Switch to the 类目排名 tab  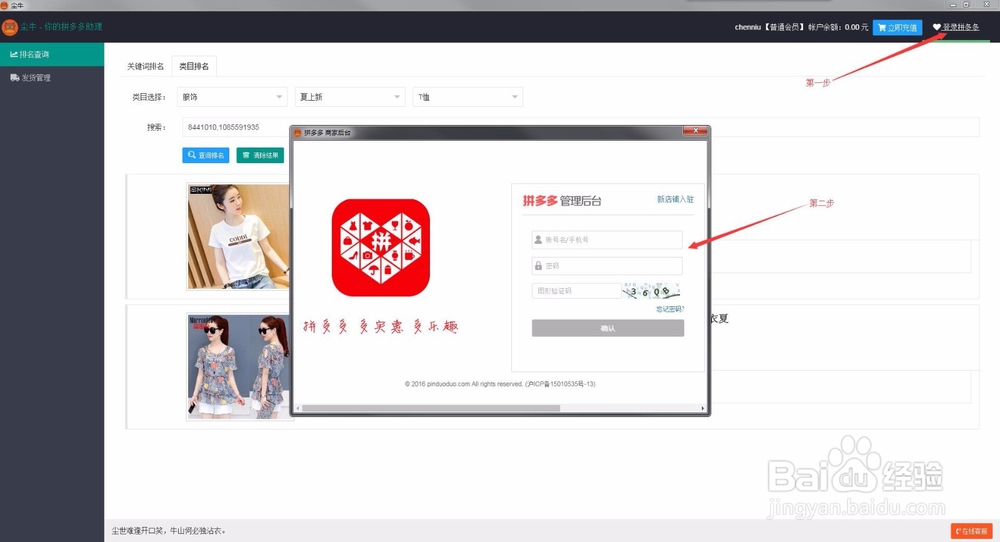tap(194, 66)
